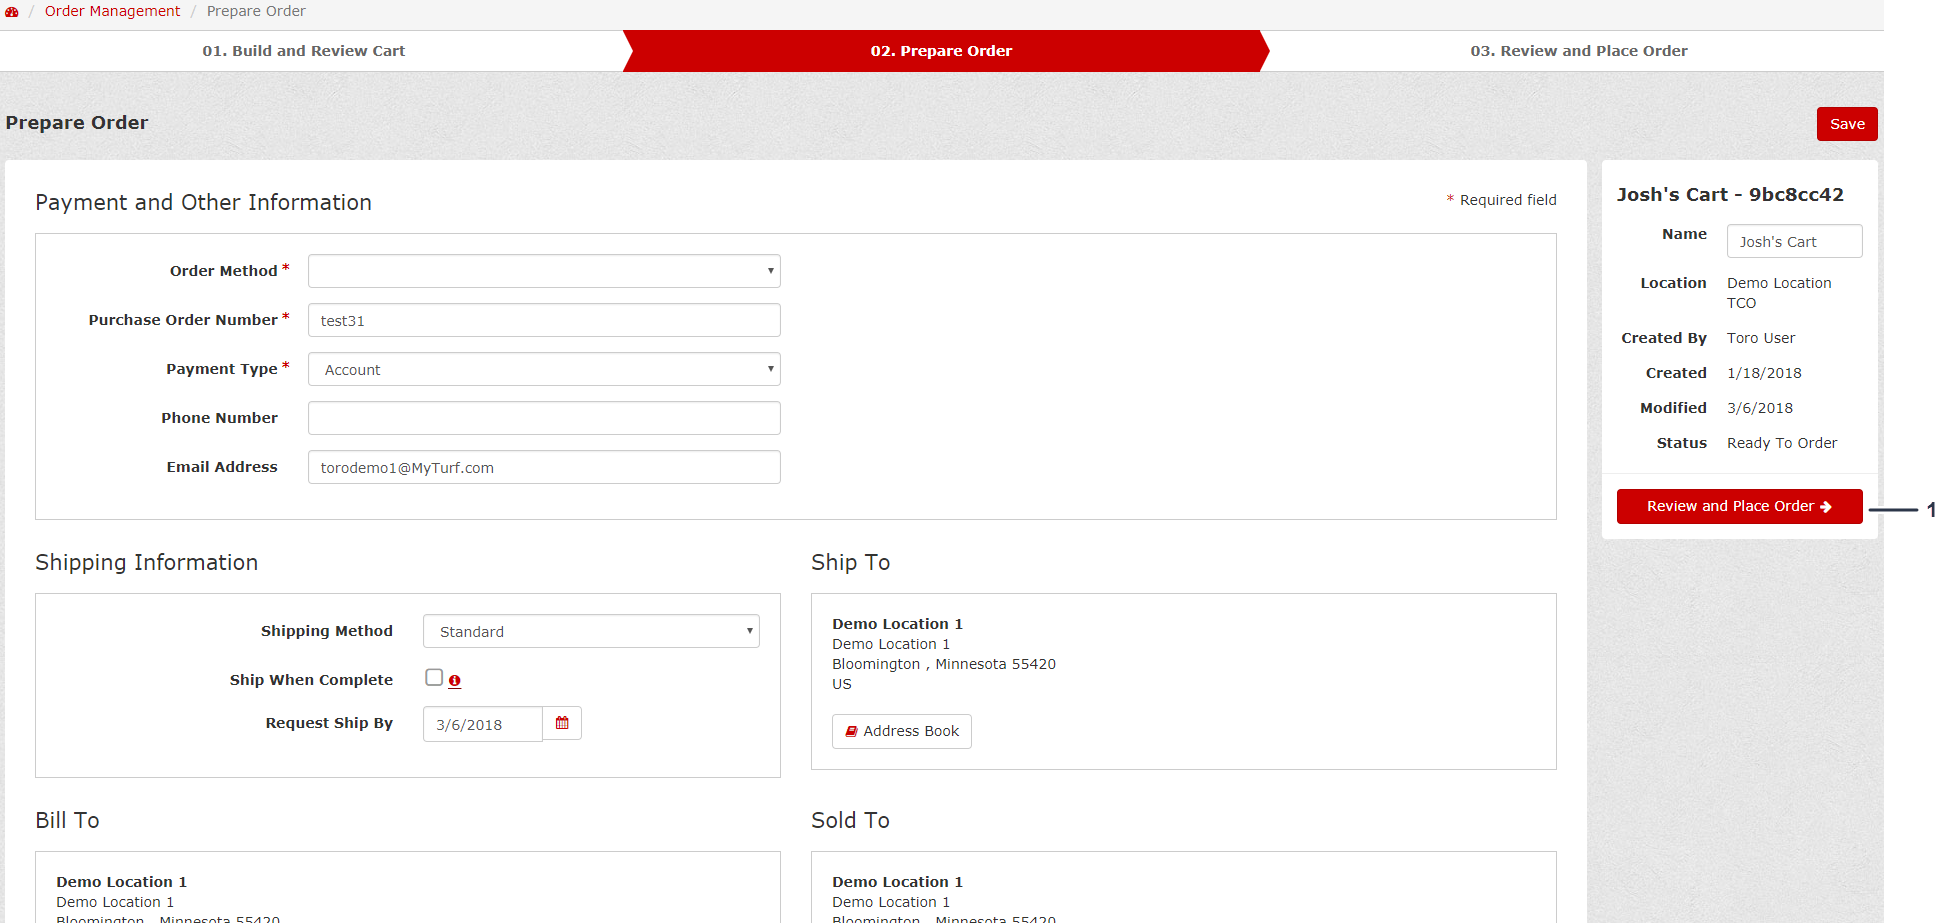The height and width of the screenshot is (923, 1953).
Task: Click the home dashboard icon in breadcrumb
Action: pyautogui.click(x=12, y=12)
